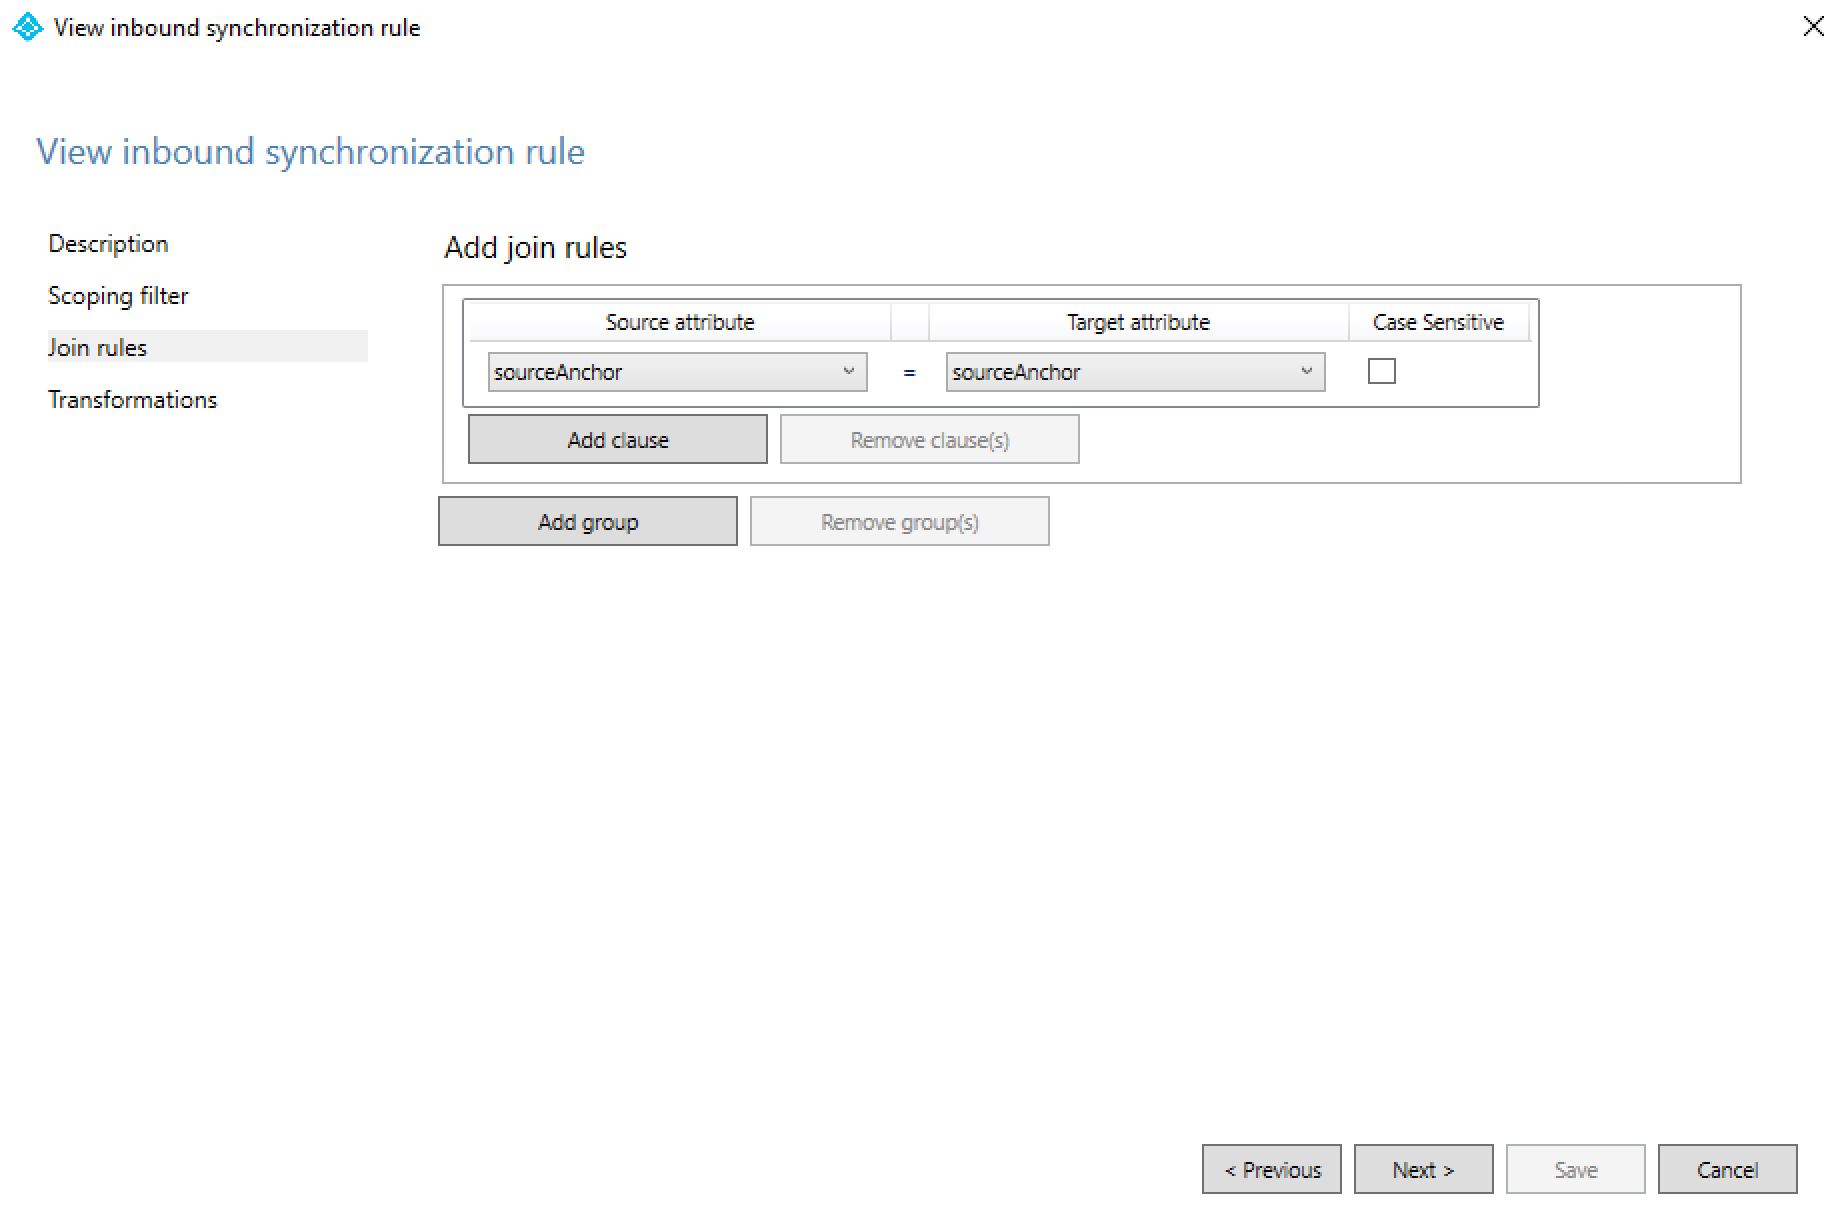Image resolution: width=1830 pixels, height=1208 pixels.
Task: Click the Remove group(s) button
Action: 900,522
